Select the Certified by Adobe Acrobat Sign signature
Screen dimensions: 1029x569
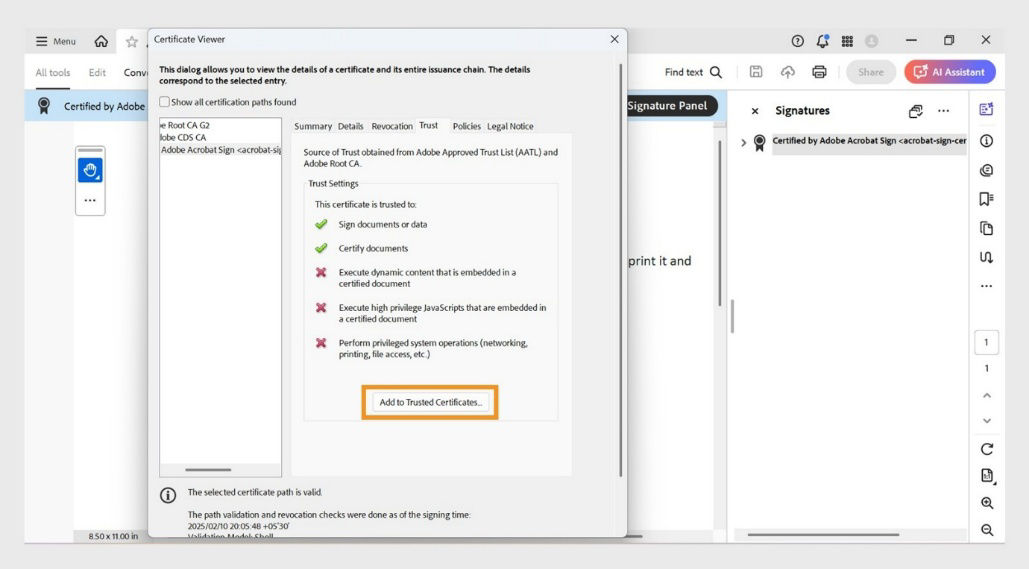(x=869, y=141)
